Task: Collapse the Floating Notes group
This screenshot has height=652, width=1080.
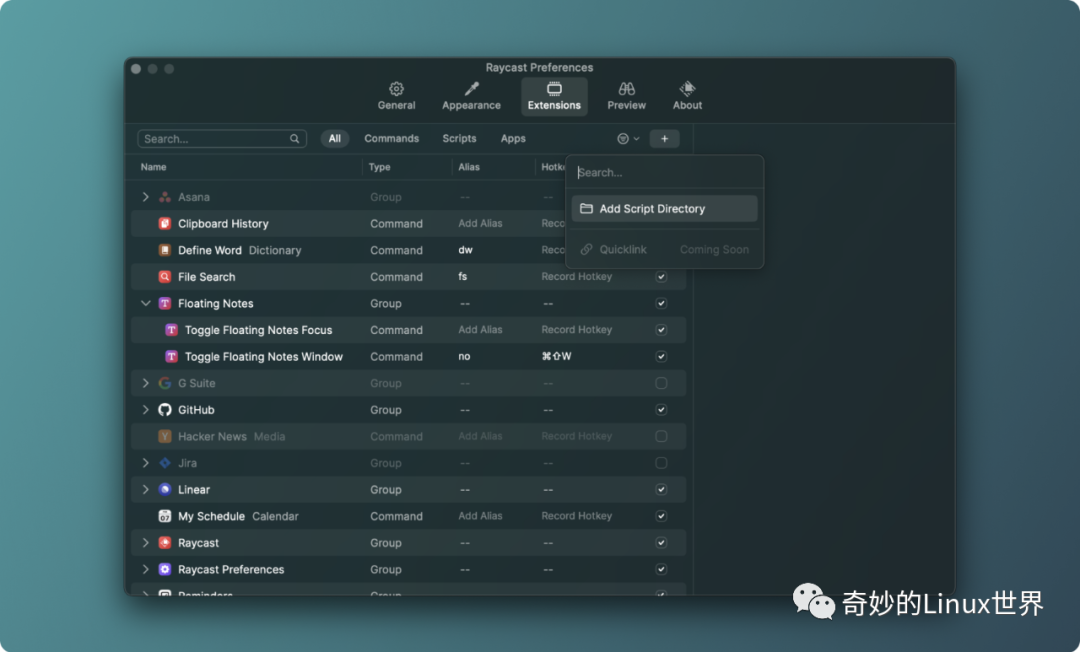Action: point(145,303)
